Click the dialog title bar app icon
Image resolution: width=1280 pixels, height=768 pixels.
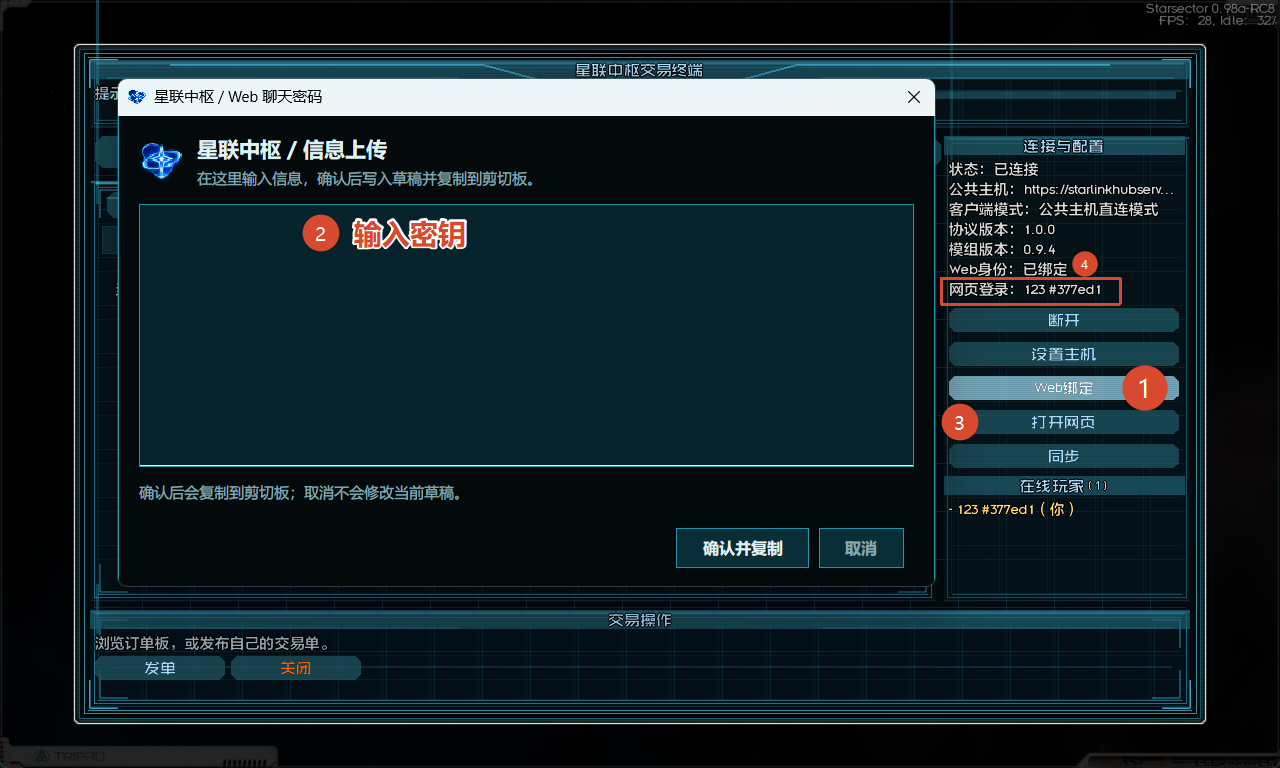pyautogui.click(x=137, y=97)
